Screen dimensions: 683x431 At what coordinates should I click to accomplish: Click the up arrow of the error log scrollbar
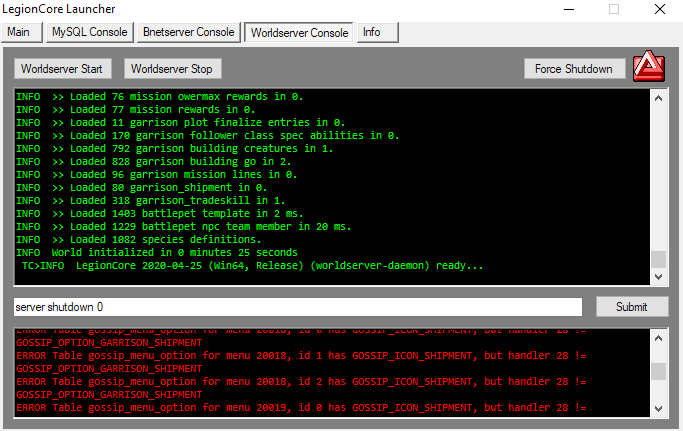(x=659, y=338)
